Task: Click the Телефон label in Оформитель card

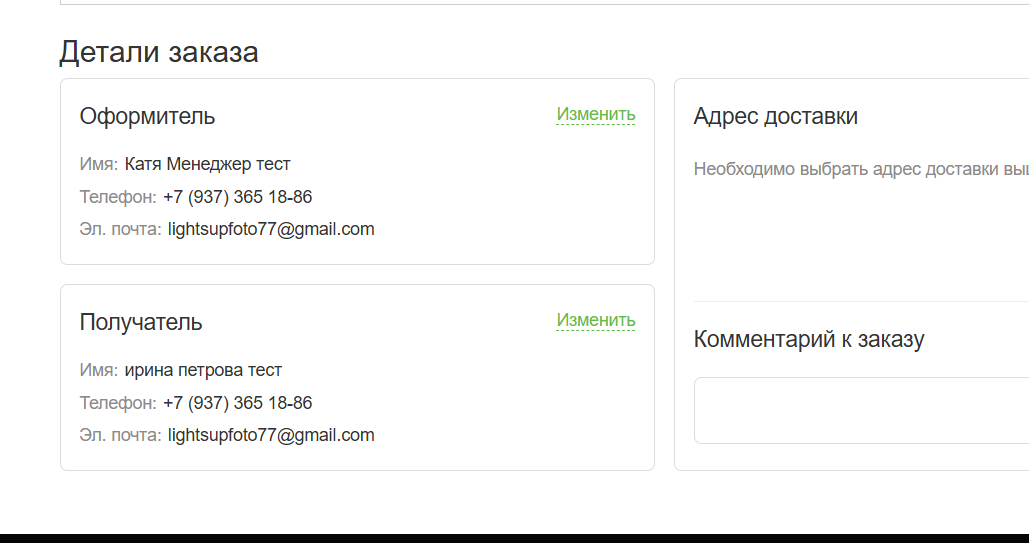Action: coord(118,197)
